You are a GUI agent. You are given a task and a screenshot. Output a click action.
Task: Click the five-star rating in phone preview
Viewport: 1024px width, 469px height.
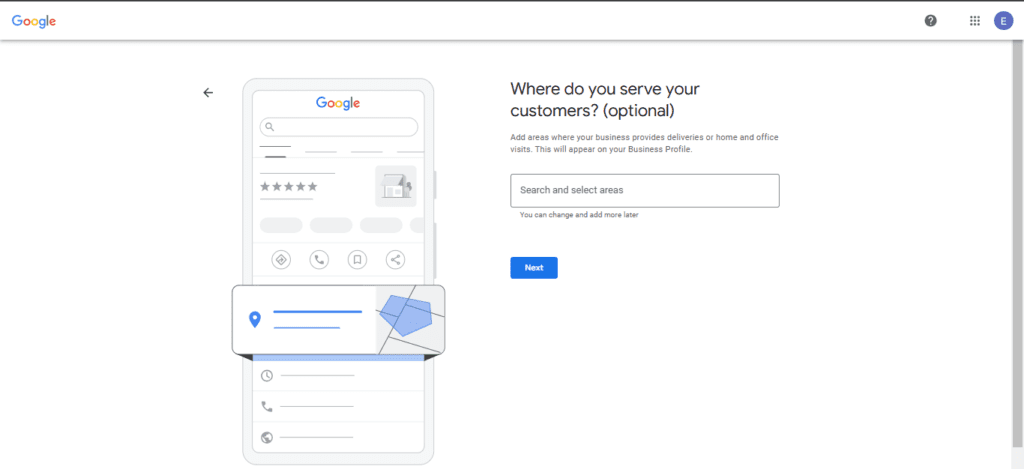click(289, 187)
